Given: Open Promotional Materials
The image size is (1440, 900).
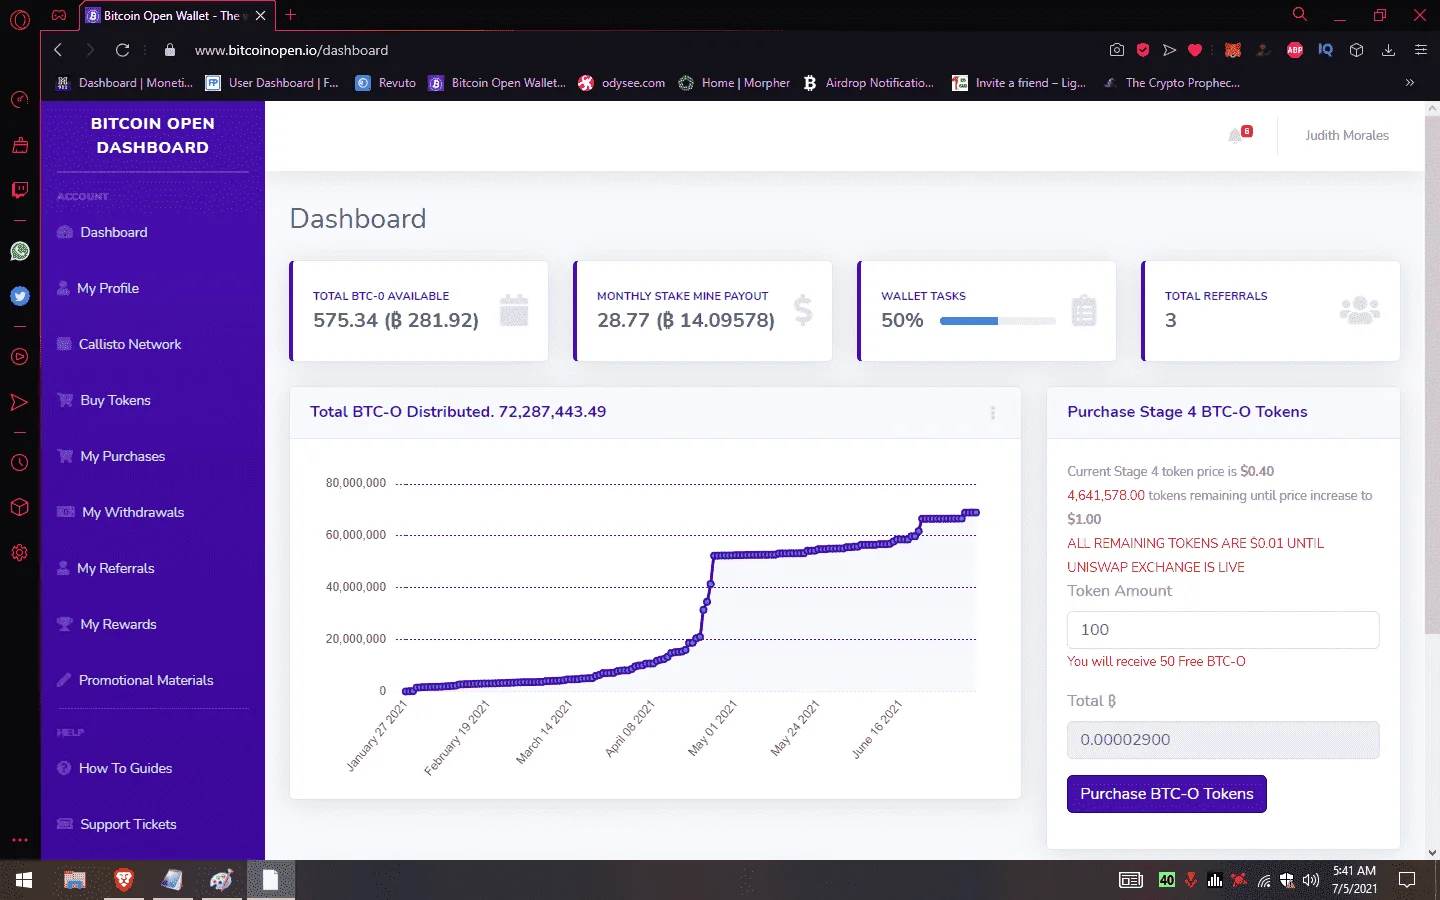Looking at the screenshot, I should pyautogui.click(x=145, y=680).
